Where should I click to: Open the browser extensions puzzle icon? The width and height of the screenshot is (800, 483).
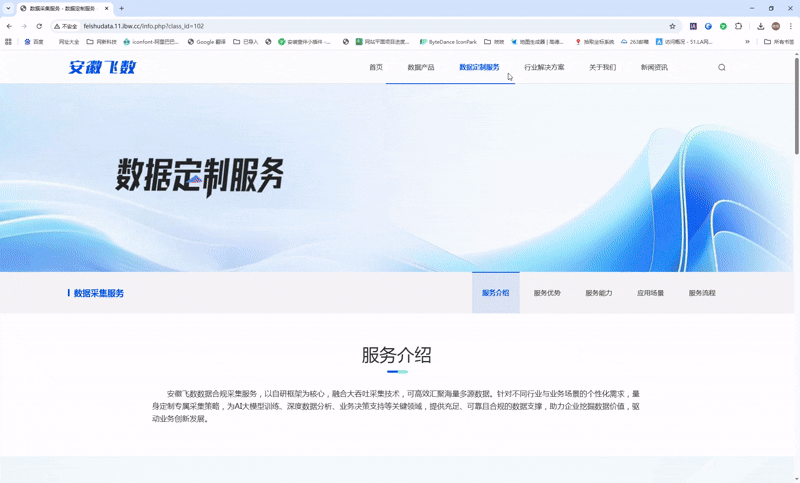tap(738, 26)
